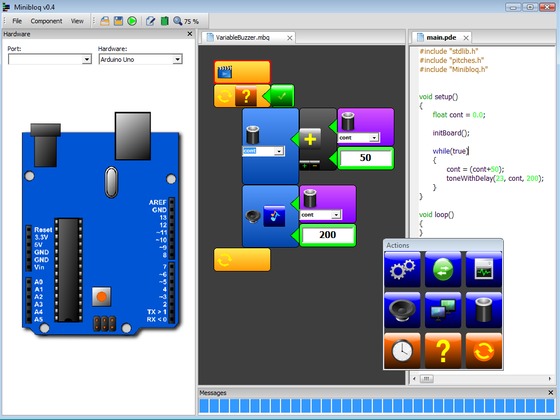The image size is (560, 420).
Task: Pick the question mark if action in Actions palette
Action: (443, 351)
